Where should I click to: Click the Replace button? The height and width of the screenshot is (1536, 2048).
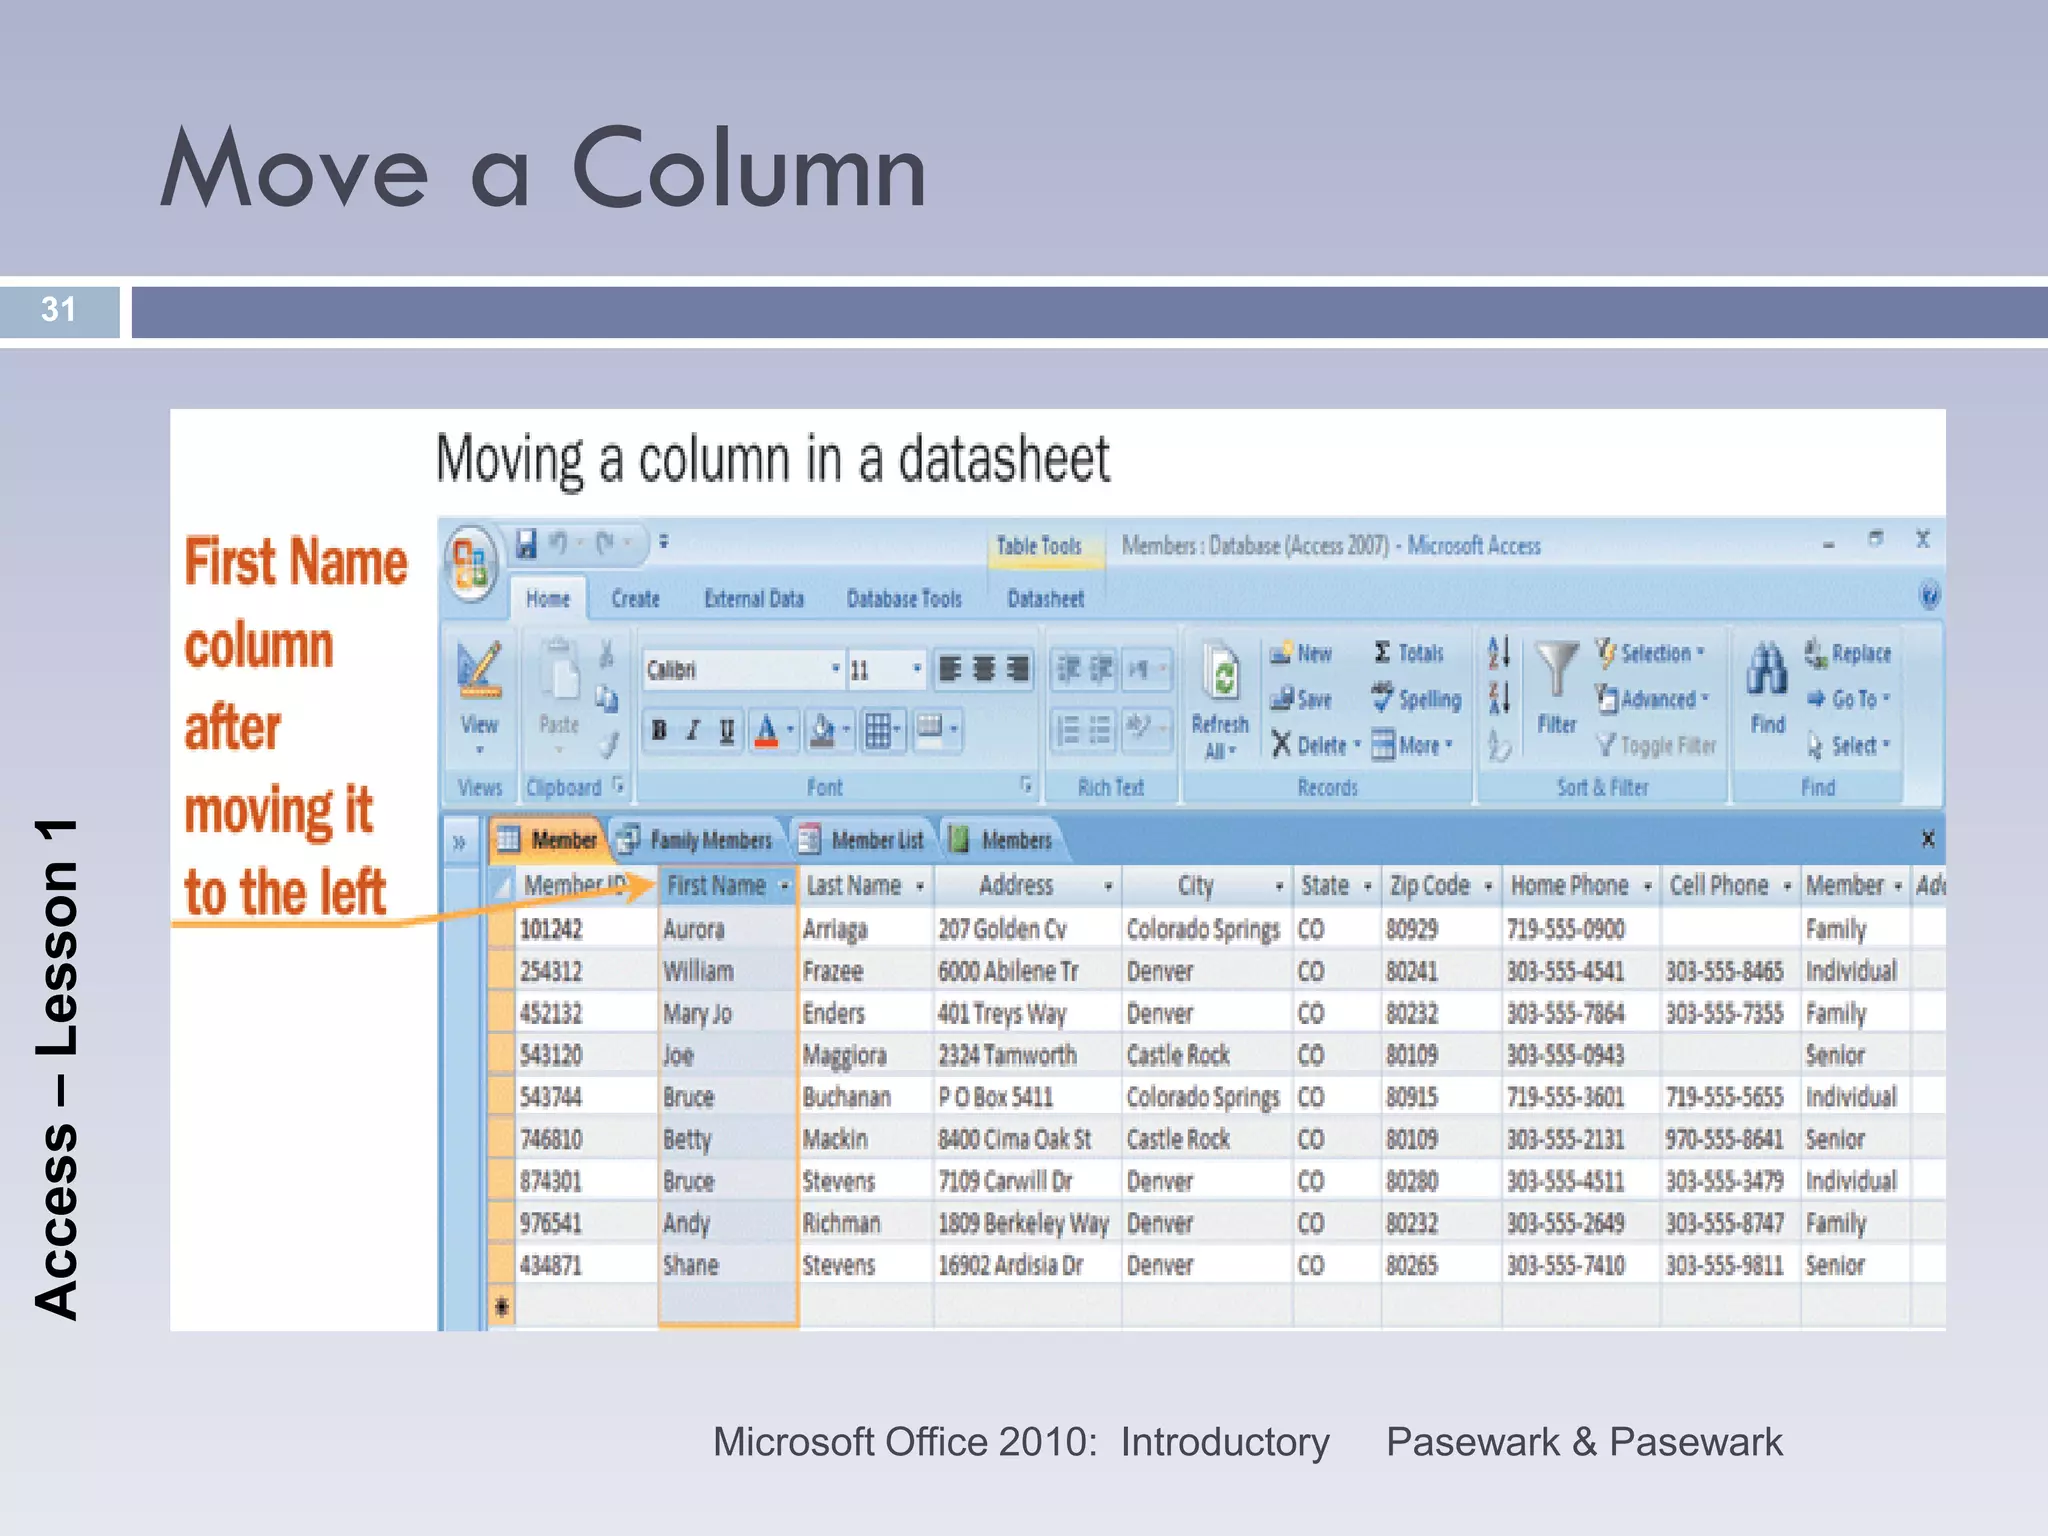coord(1848,653)
